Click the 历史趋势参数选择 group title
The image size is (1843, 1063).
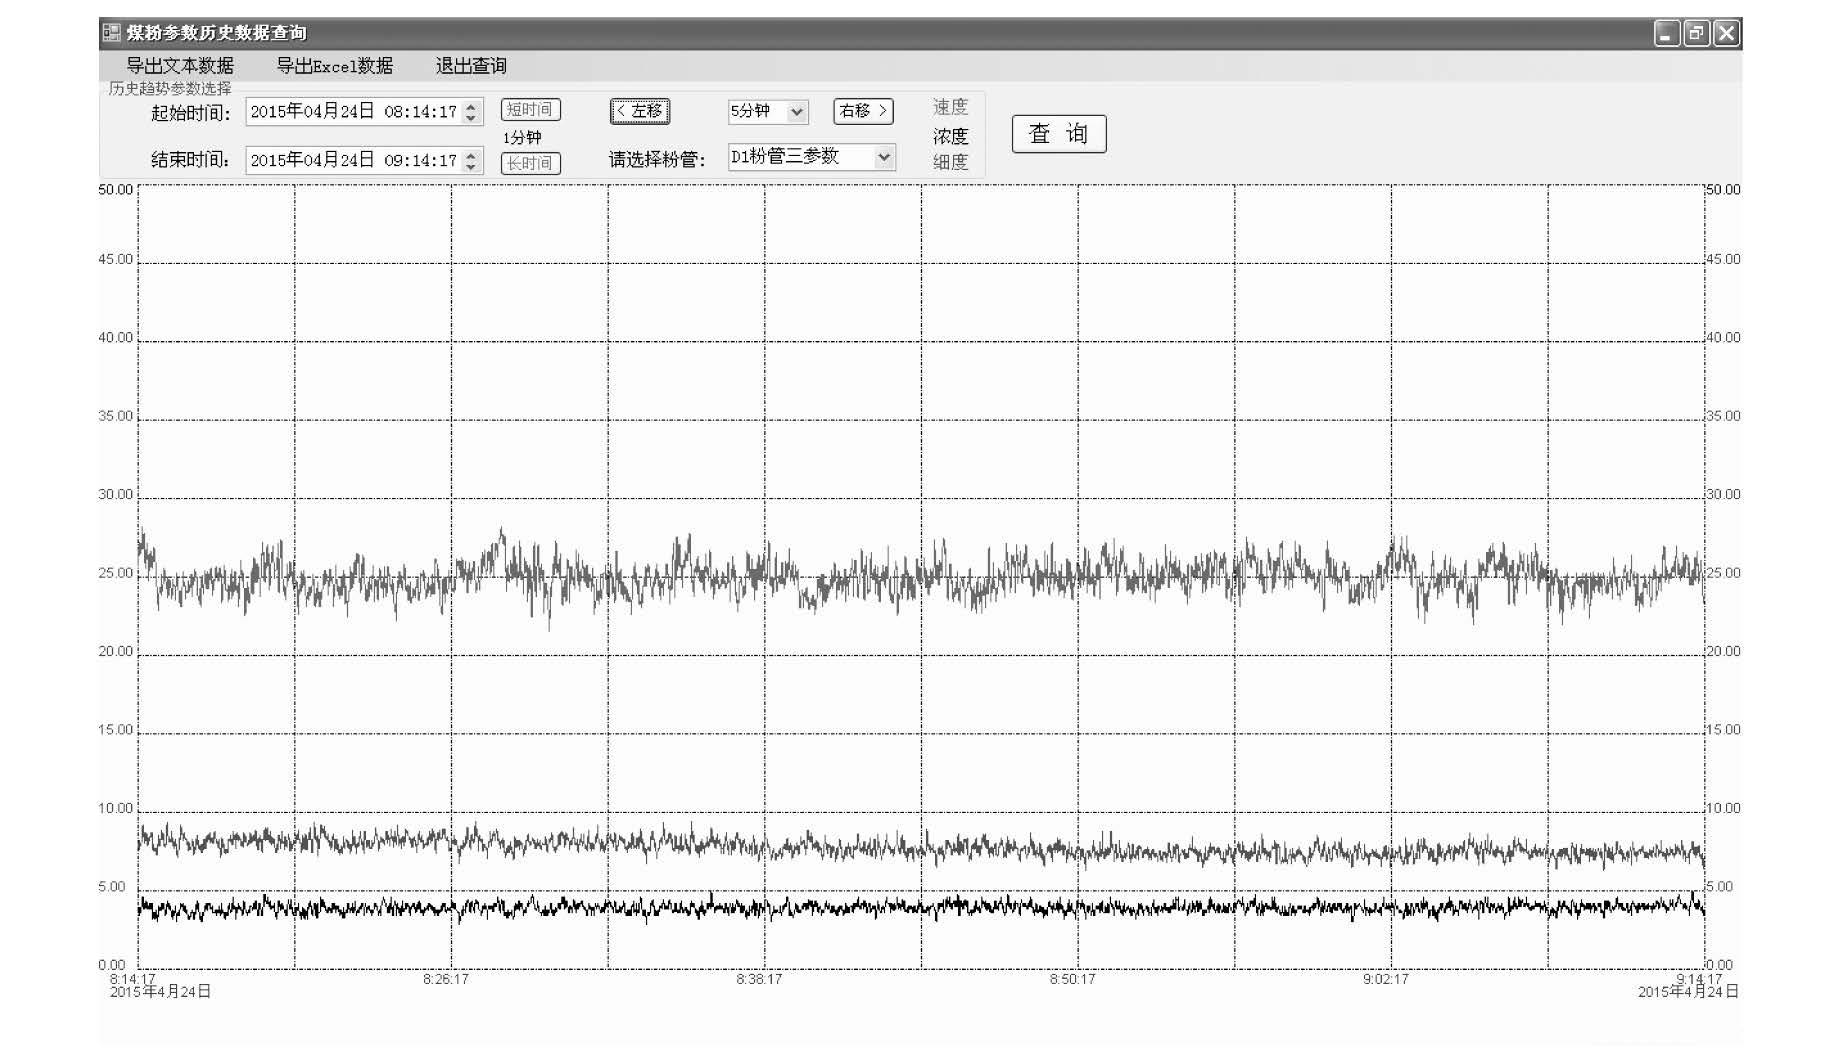click(x=170, y=88)
